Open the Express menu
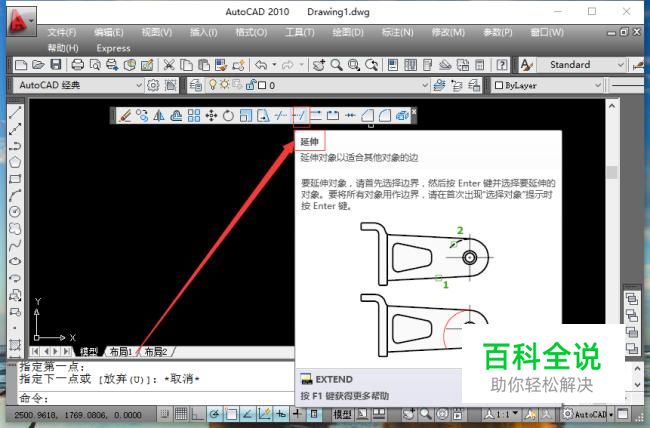This screenshot has height=428, width=650. [113, 48]
